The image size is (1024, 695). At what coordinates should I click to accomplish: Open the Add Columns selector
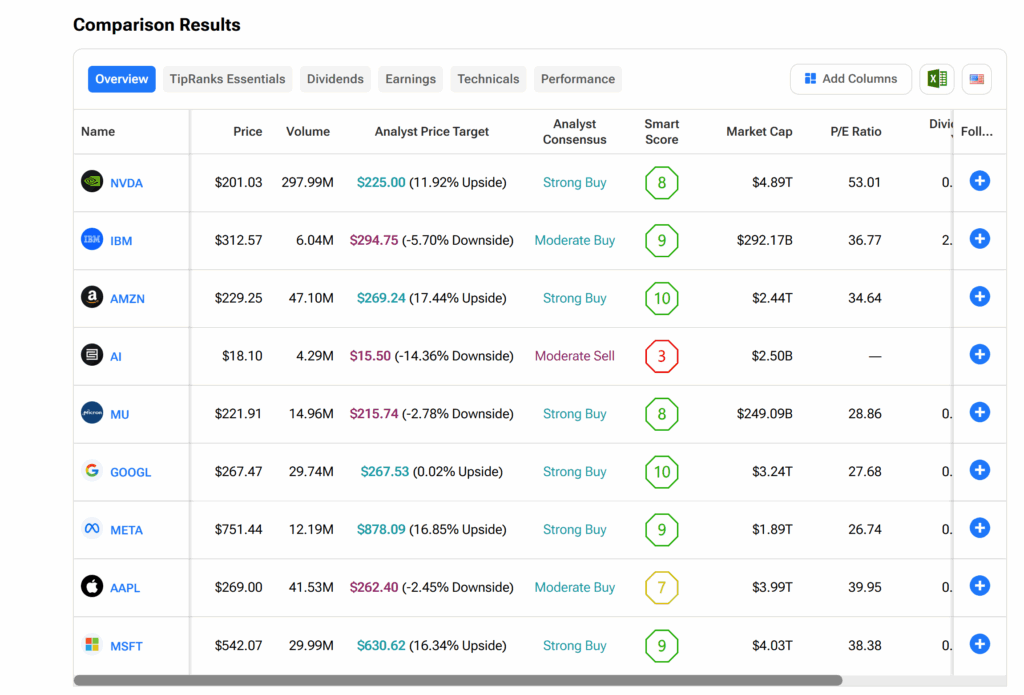coord(851,79)
